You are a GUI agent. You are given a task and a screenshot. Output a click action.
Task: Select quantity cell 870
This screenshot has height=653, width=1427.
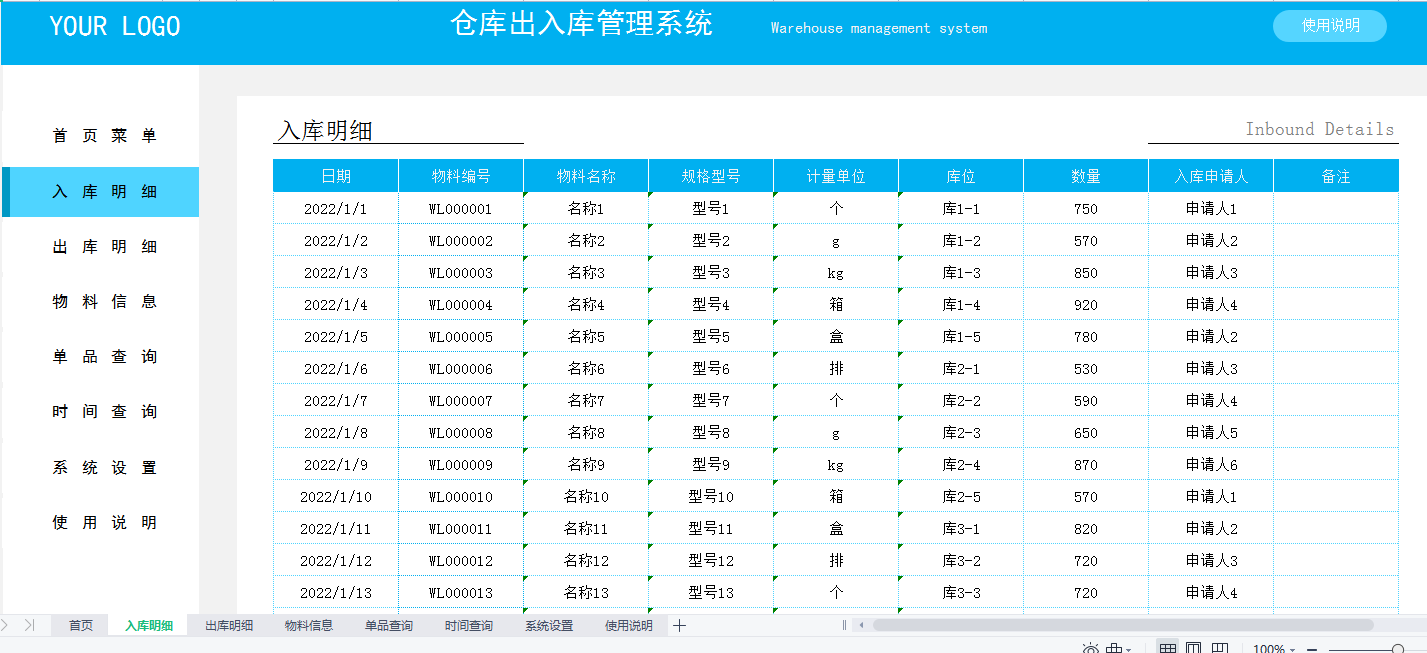pos(1086,465)
